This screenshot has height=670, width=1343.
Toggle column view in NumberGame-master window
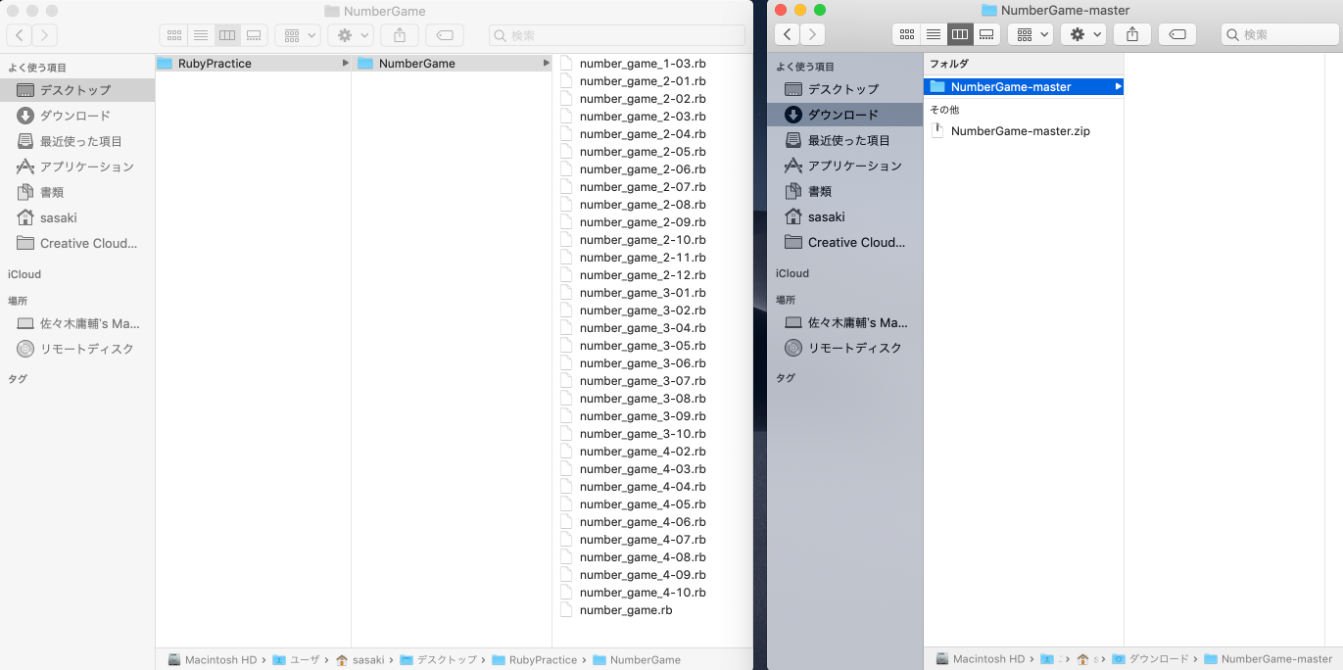960,34
